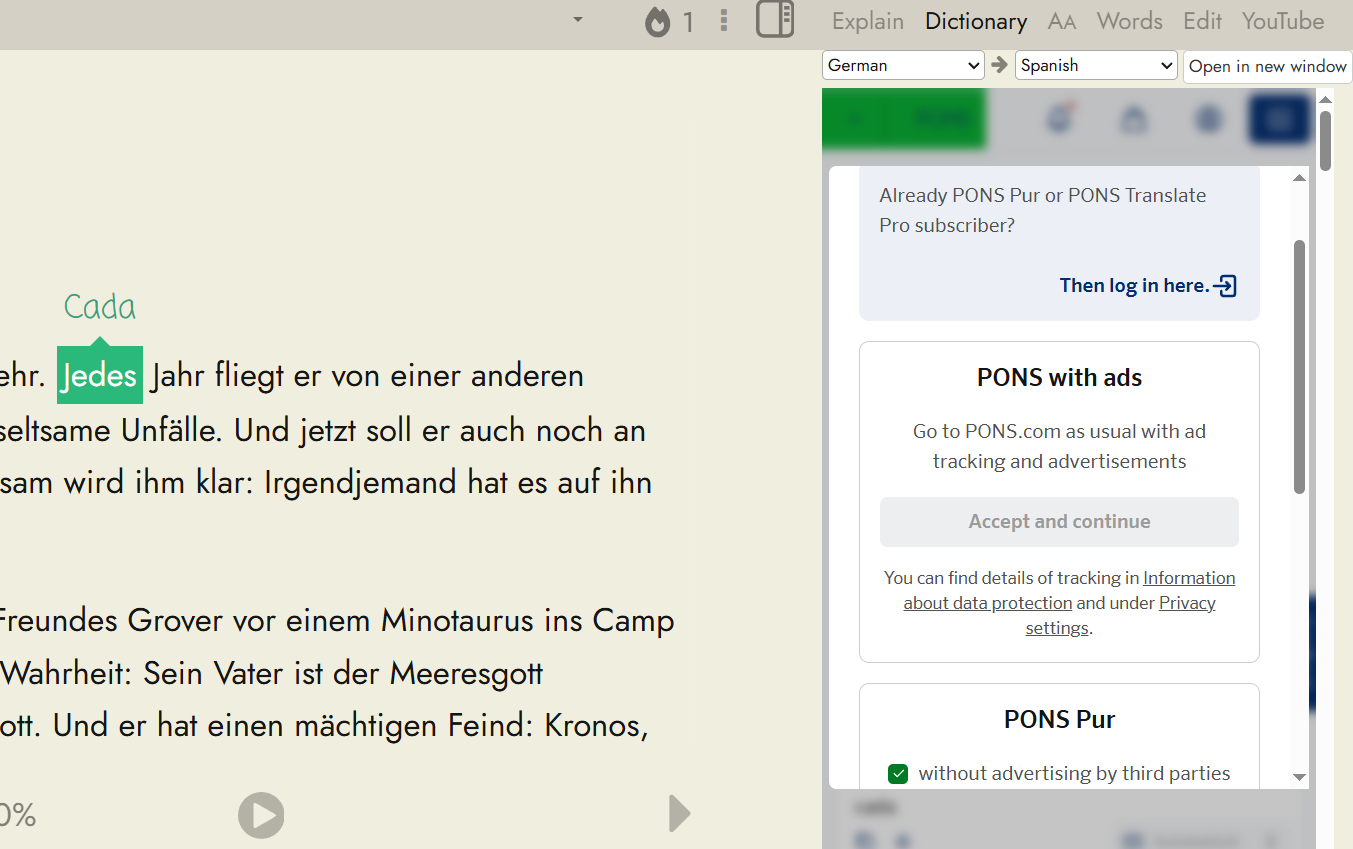
Task: Open the three-dot more options menu
Action: 724,21
